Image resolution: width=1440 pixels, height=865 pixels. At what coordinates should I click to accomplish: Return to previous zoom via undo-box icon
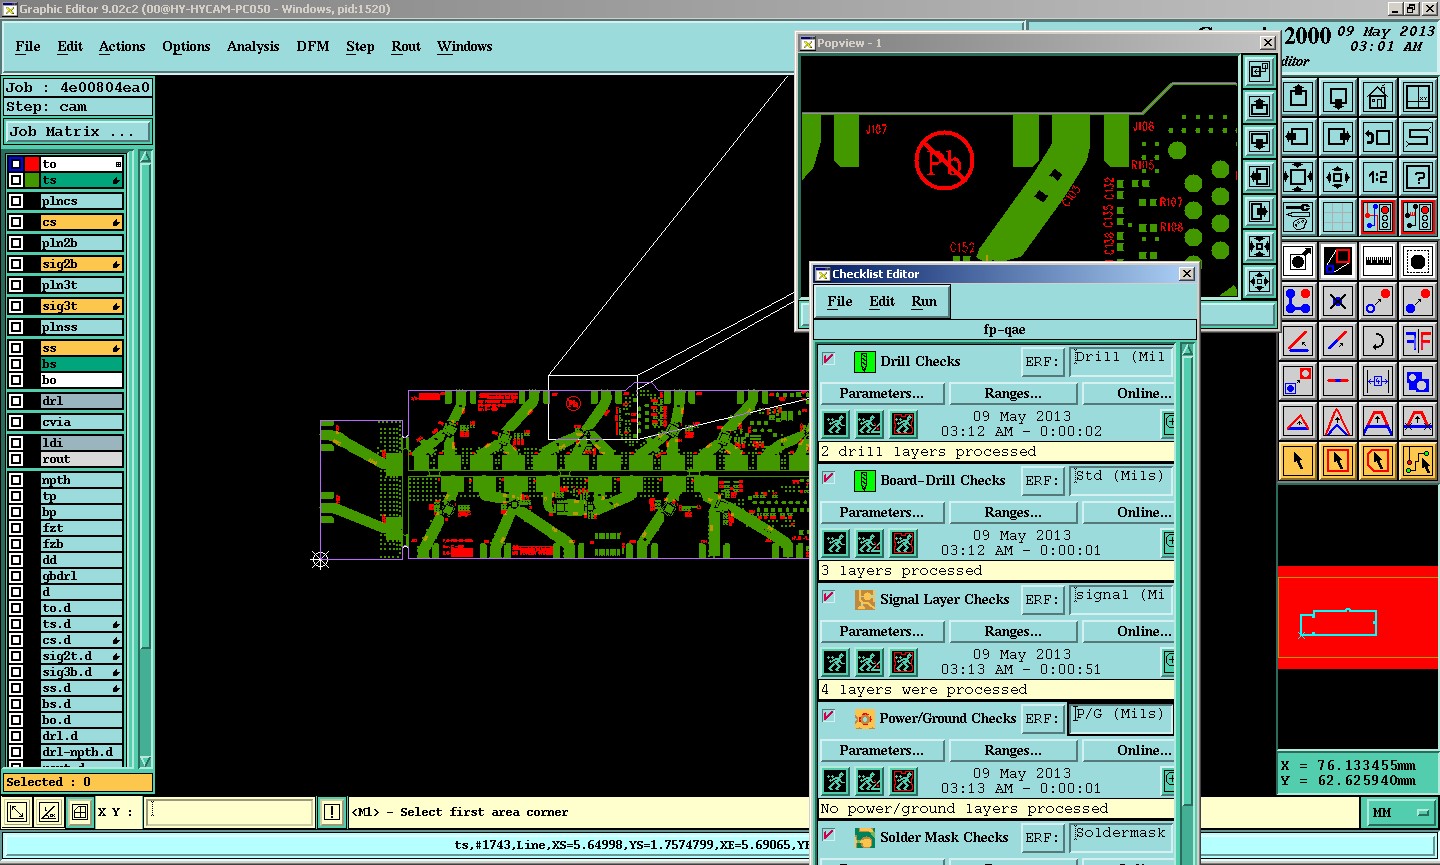[1378, 137]
